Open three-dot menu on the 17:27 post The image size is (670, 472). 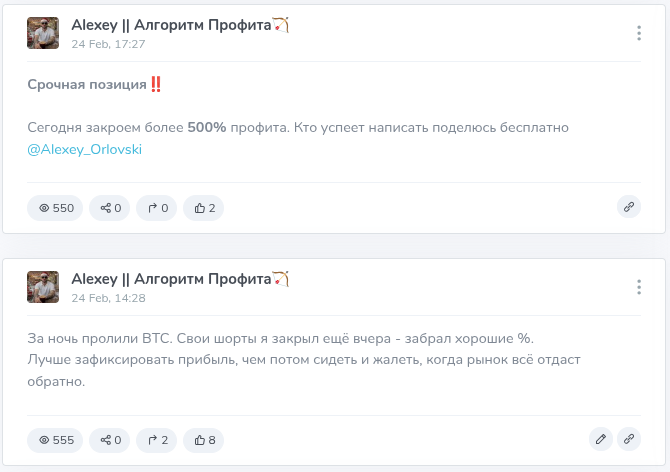pos(639,33)
